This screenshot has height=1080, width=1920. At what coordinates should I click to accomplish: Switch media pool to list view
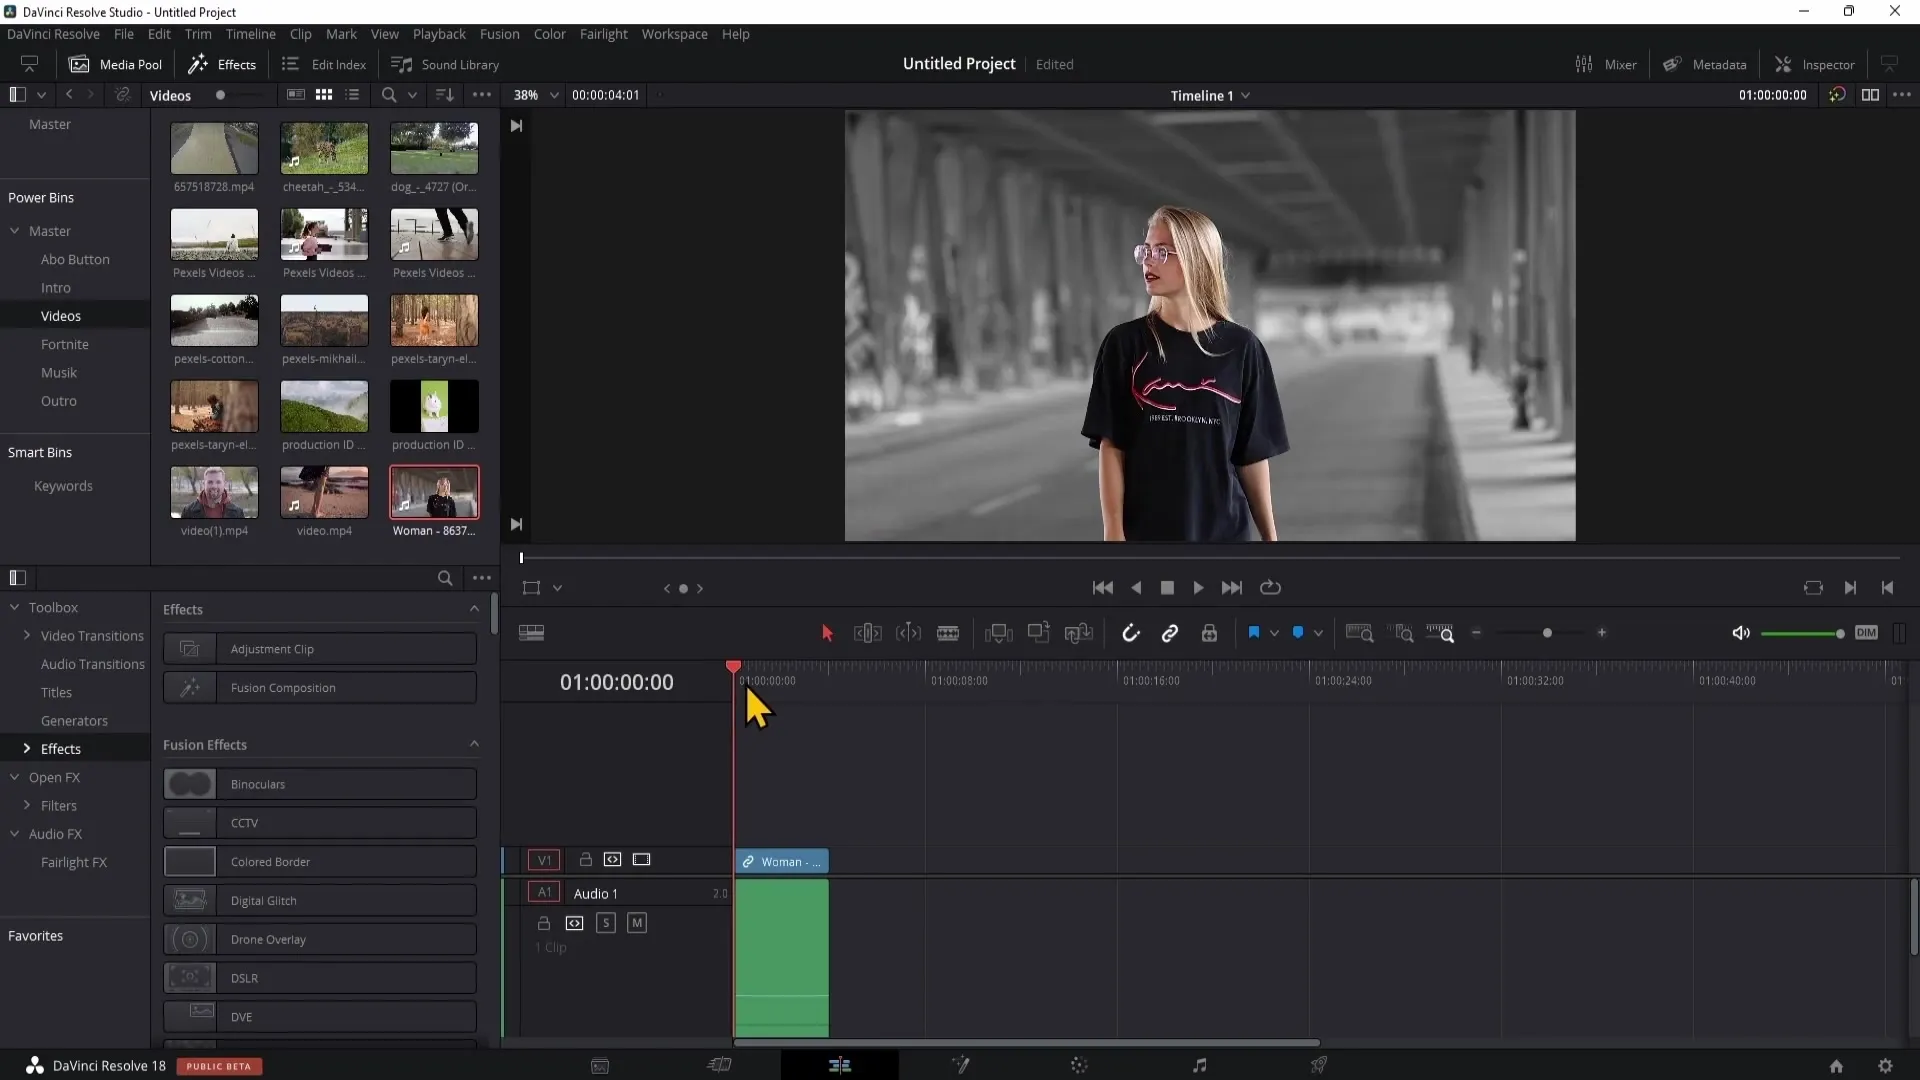pos(352,95)
